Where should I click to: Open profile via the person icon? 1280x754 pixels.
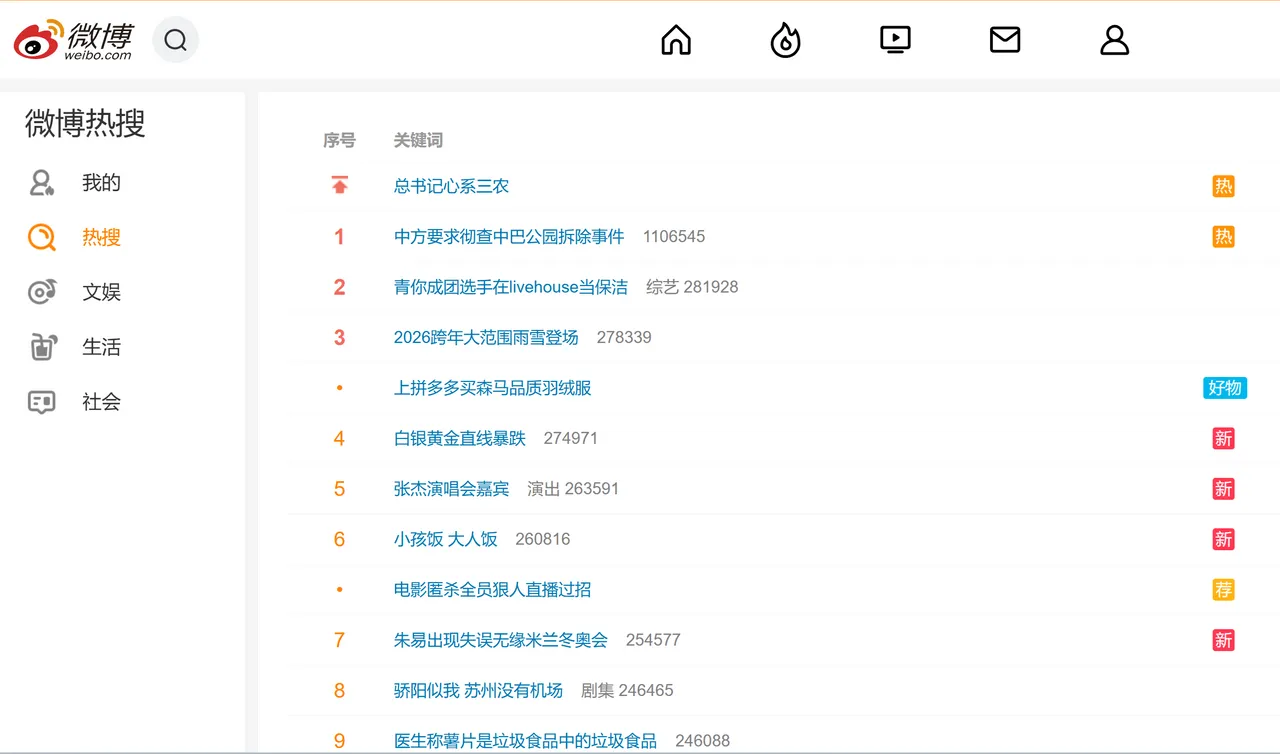[x=1114, y=40]
